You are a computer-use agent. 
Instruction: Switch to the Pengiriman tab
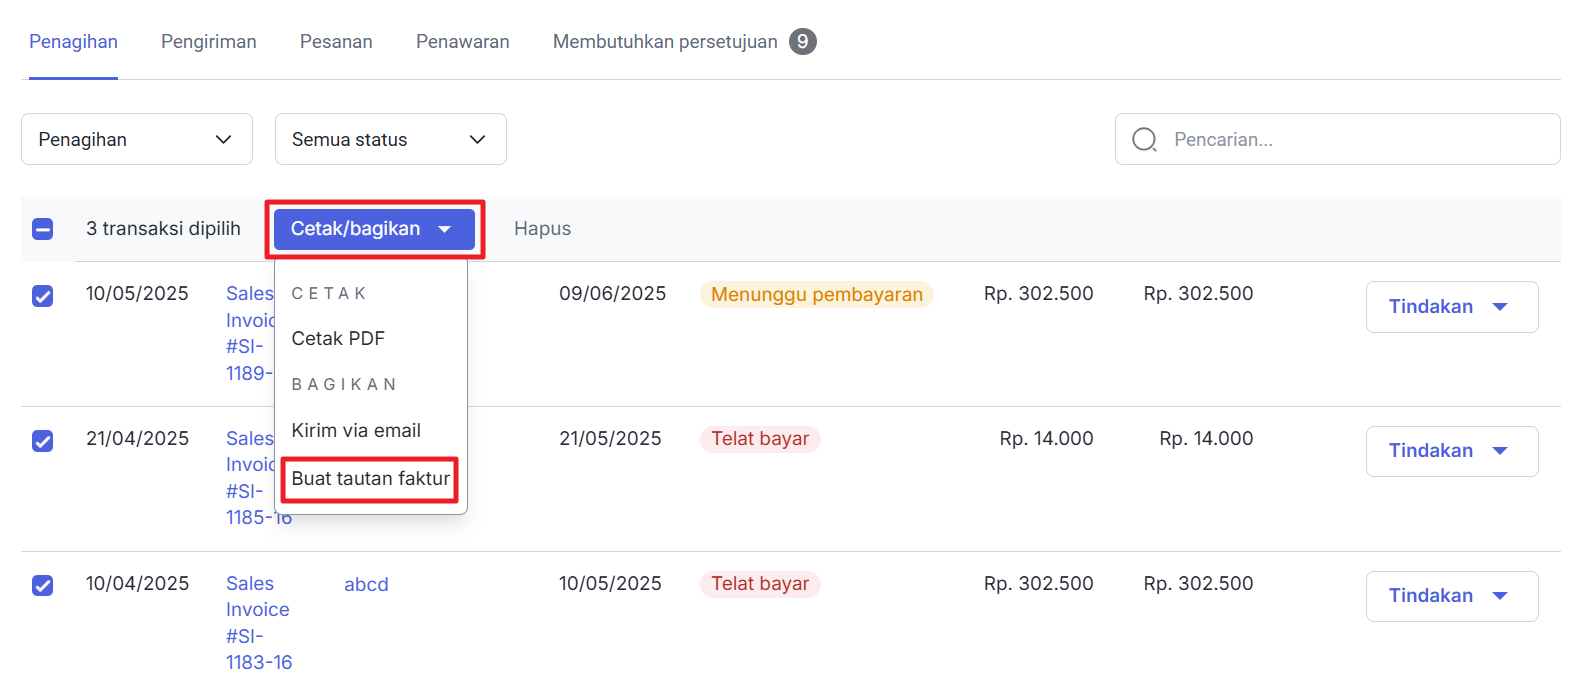pos(209,42)
